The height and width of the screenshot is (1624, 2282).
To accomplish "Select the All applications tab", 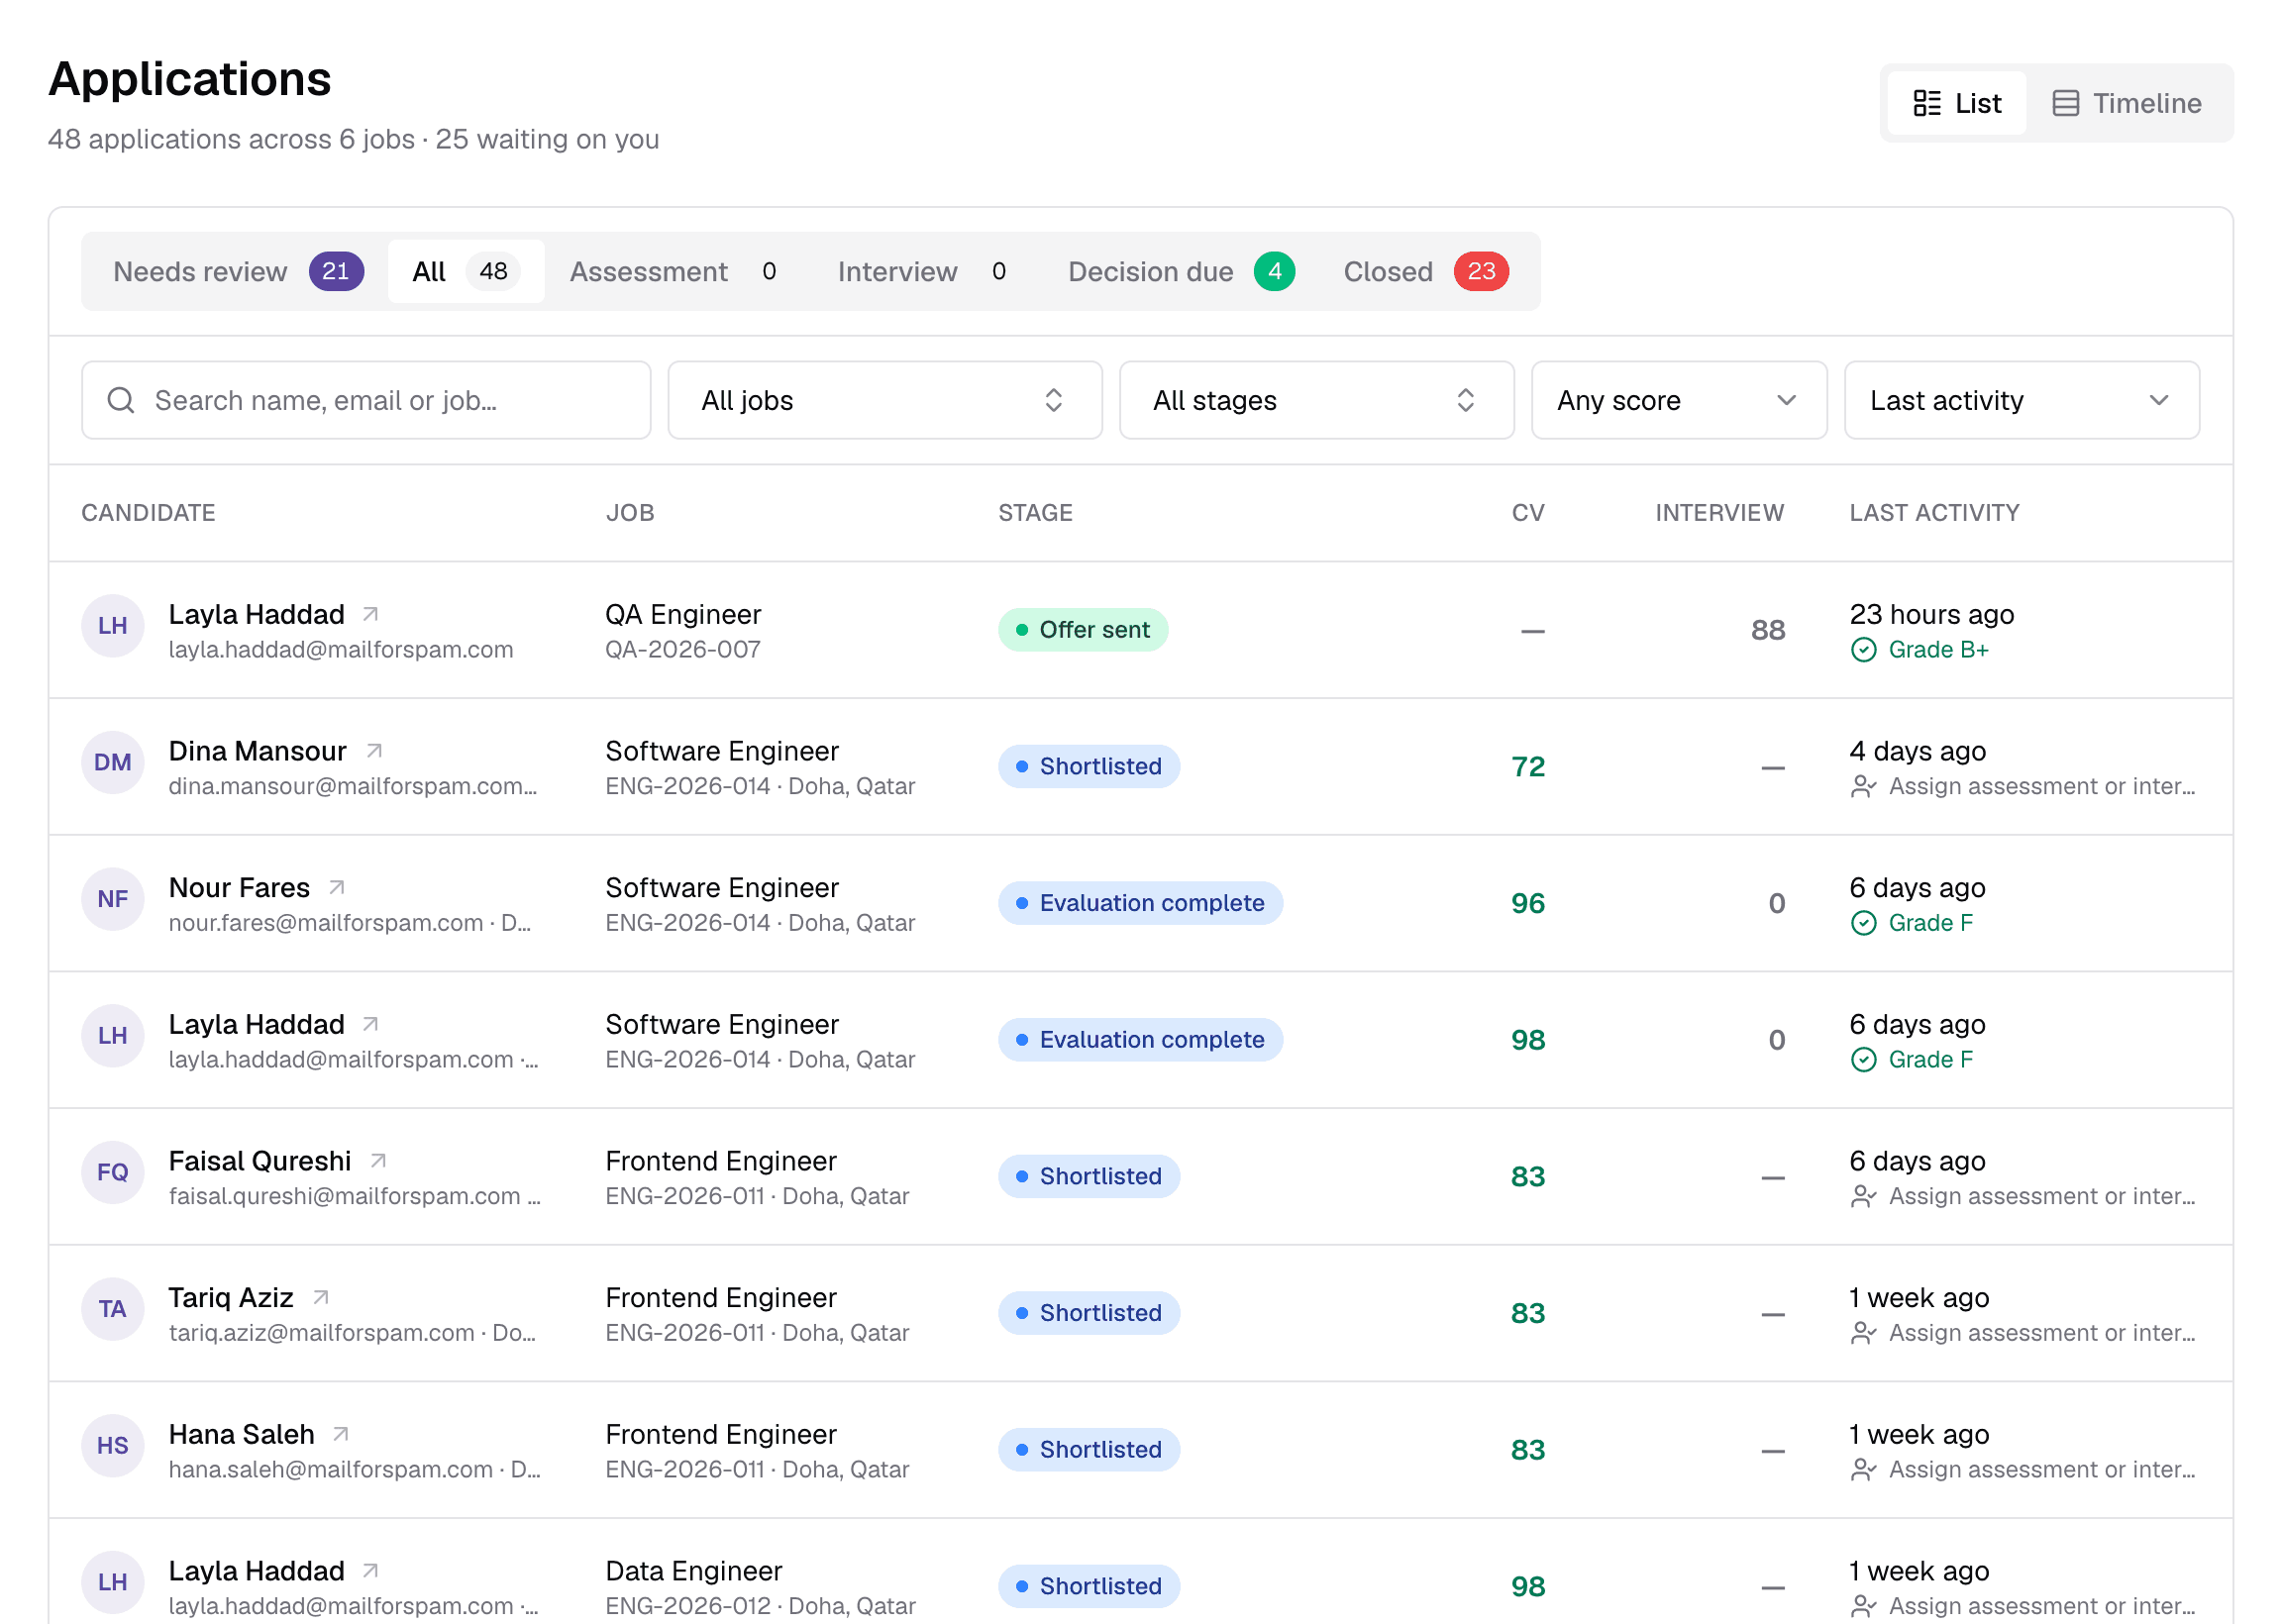I will click(x=467, y=272).
